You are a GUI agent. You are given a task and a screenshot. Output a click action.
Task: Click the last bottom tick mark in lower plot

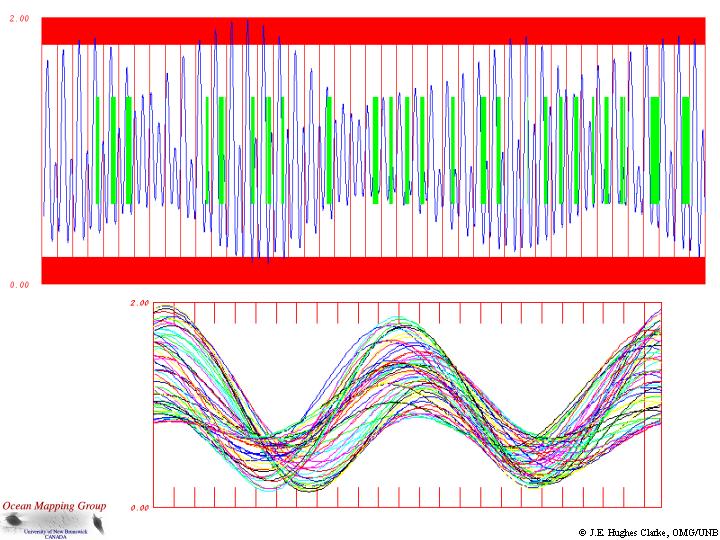tap(624, 496)
